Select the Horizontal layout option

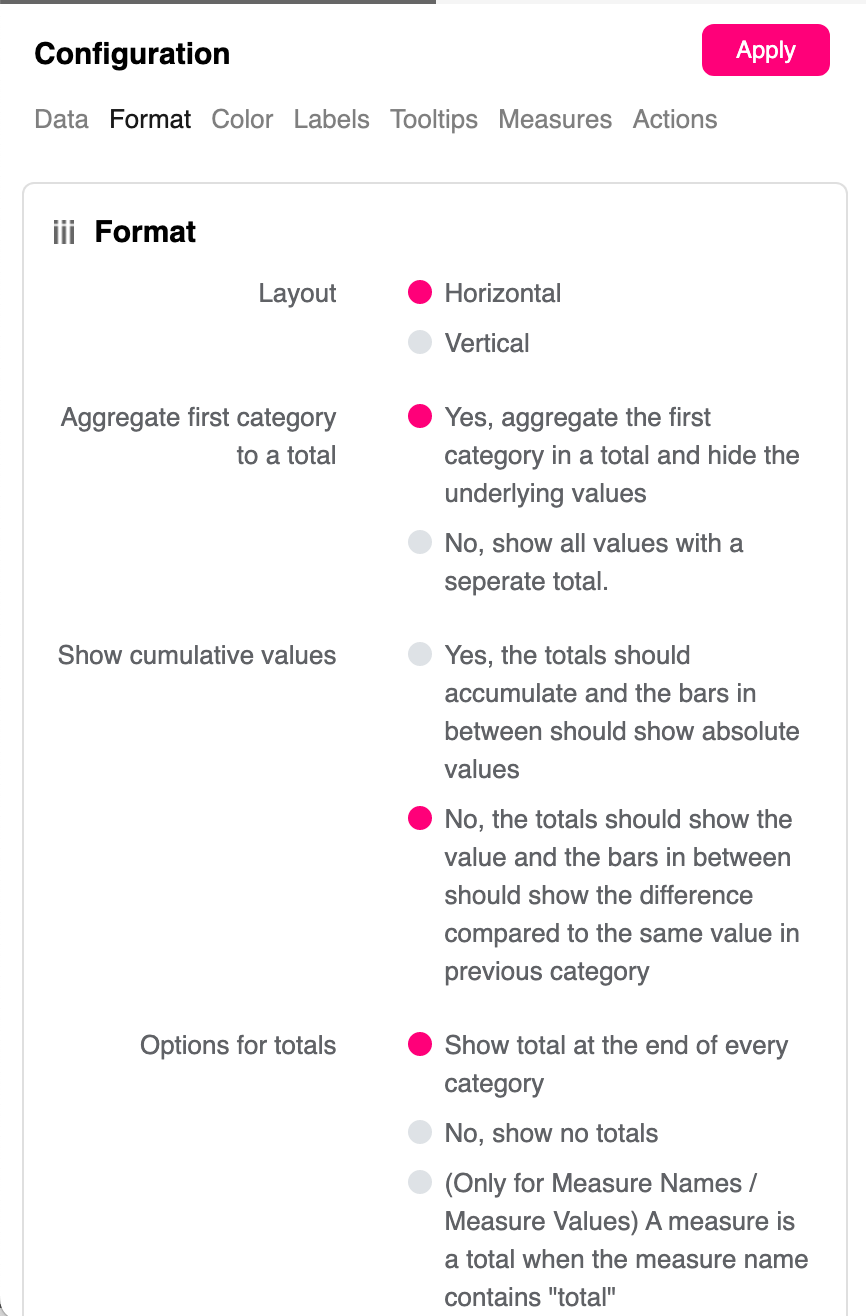click(420, 293)
